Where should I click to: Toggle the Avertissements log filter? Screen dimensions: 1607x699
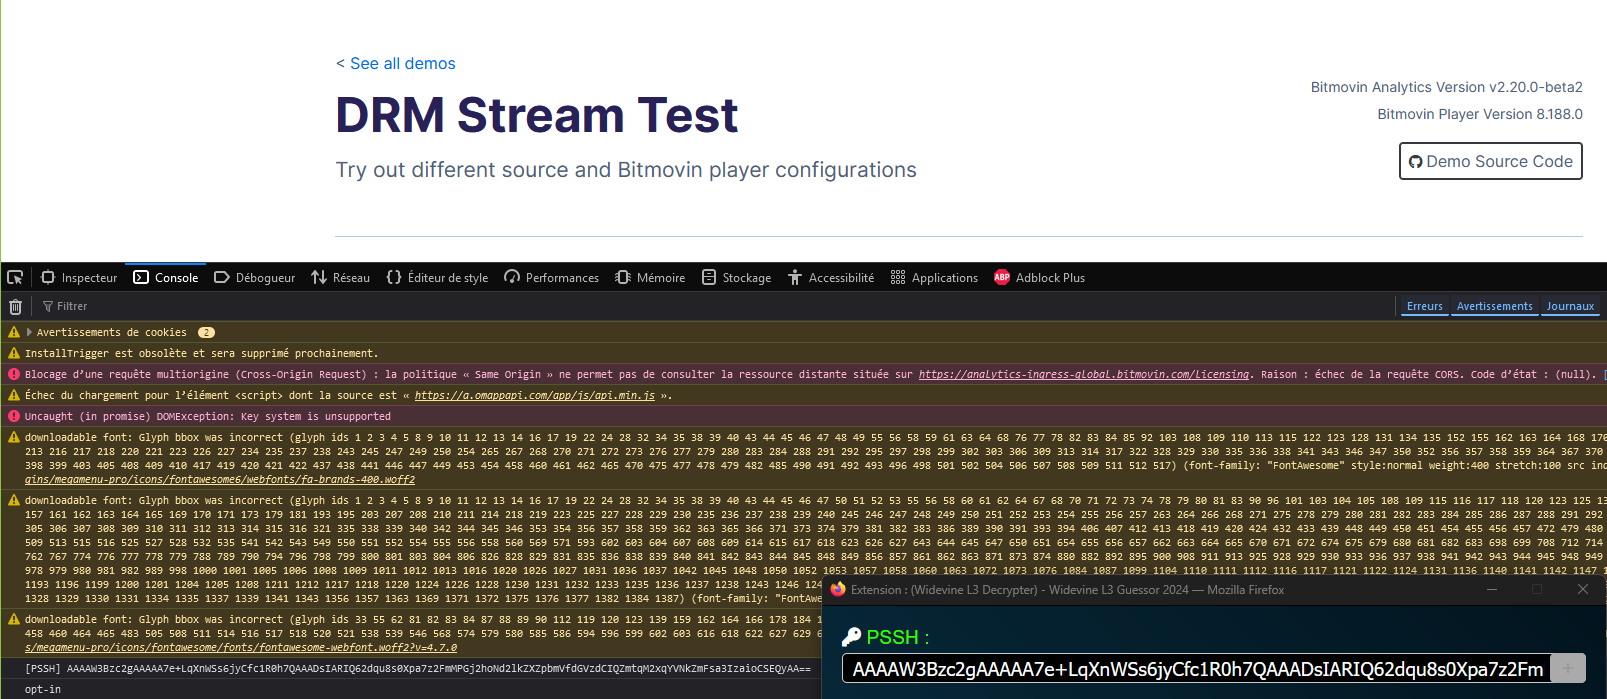(x=1494, y=306)
